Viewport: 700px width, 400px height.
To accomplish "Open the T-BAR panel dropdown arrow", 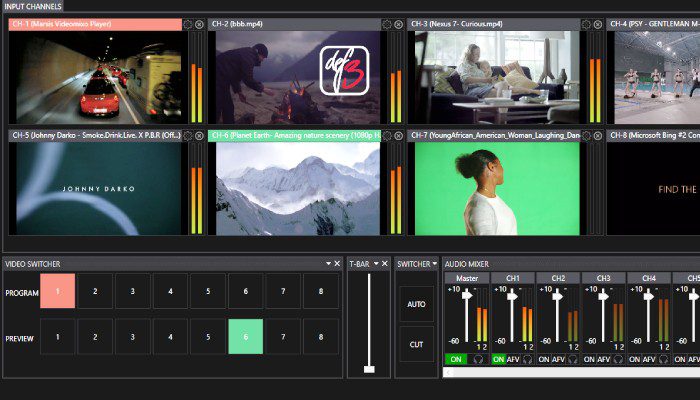I will [x=376, y=264].
